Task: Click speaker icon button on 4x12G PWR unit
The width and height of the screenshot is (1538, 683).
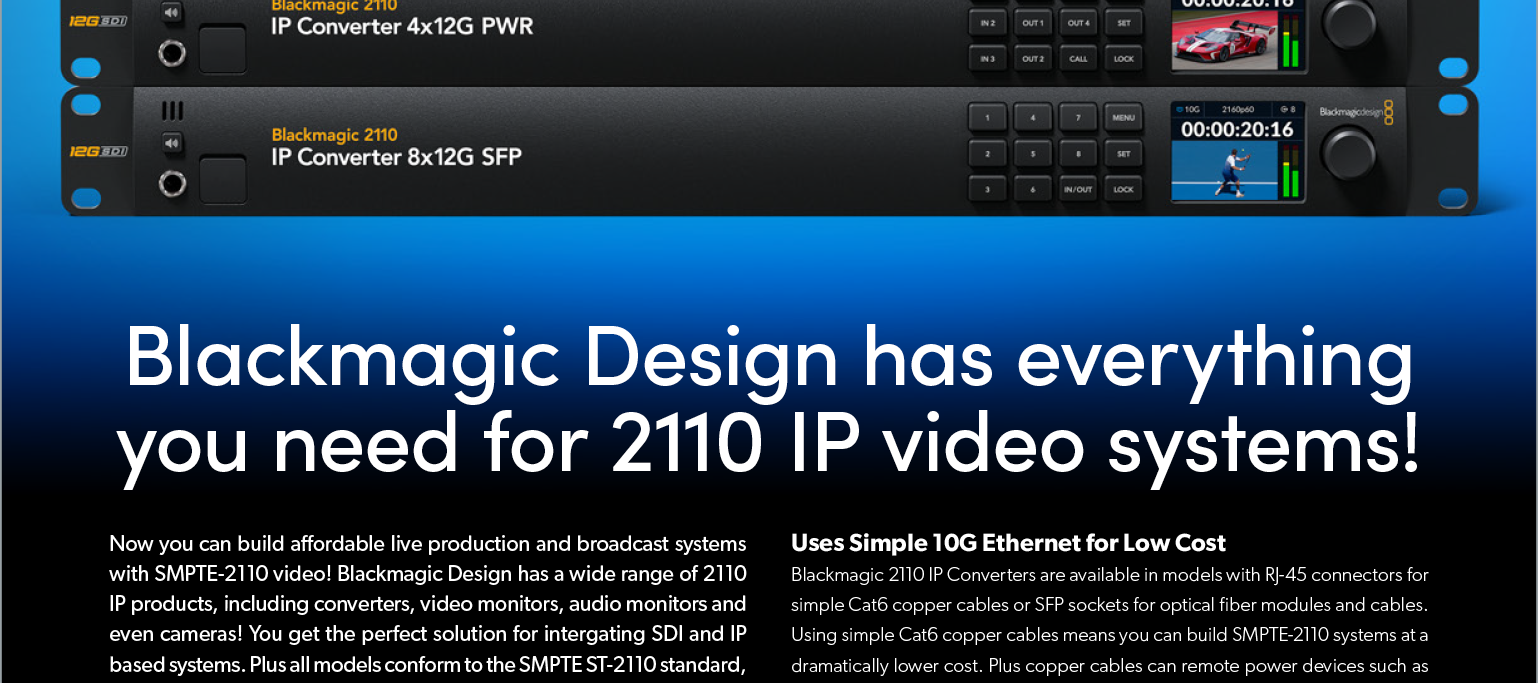Action: coord(173,13)
